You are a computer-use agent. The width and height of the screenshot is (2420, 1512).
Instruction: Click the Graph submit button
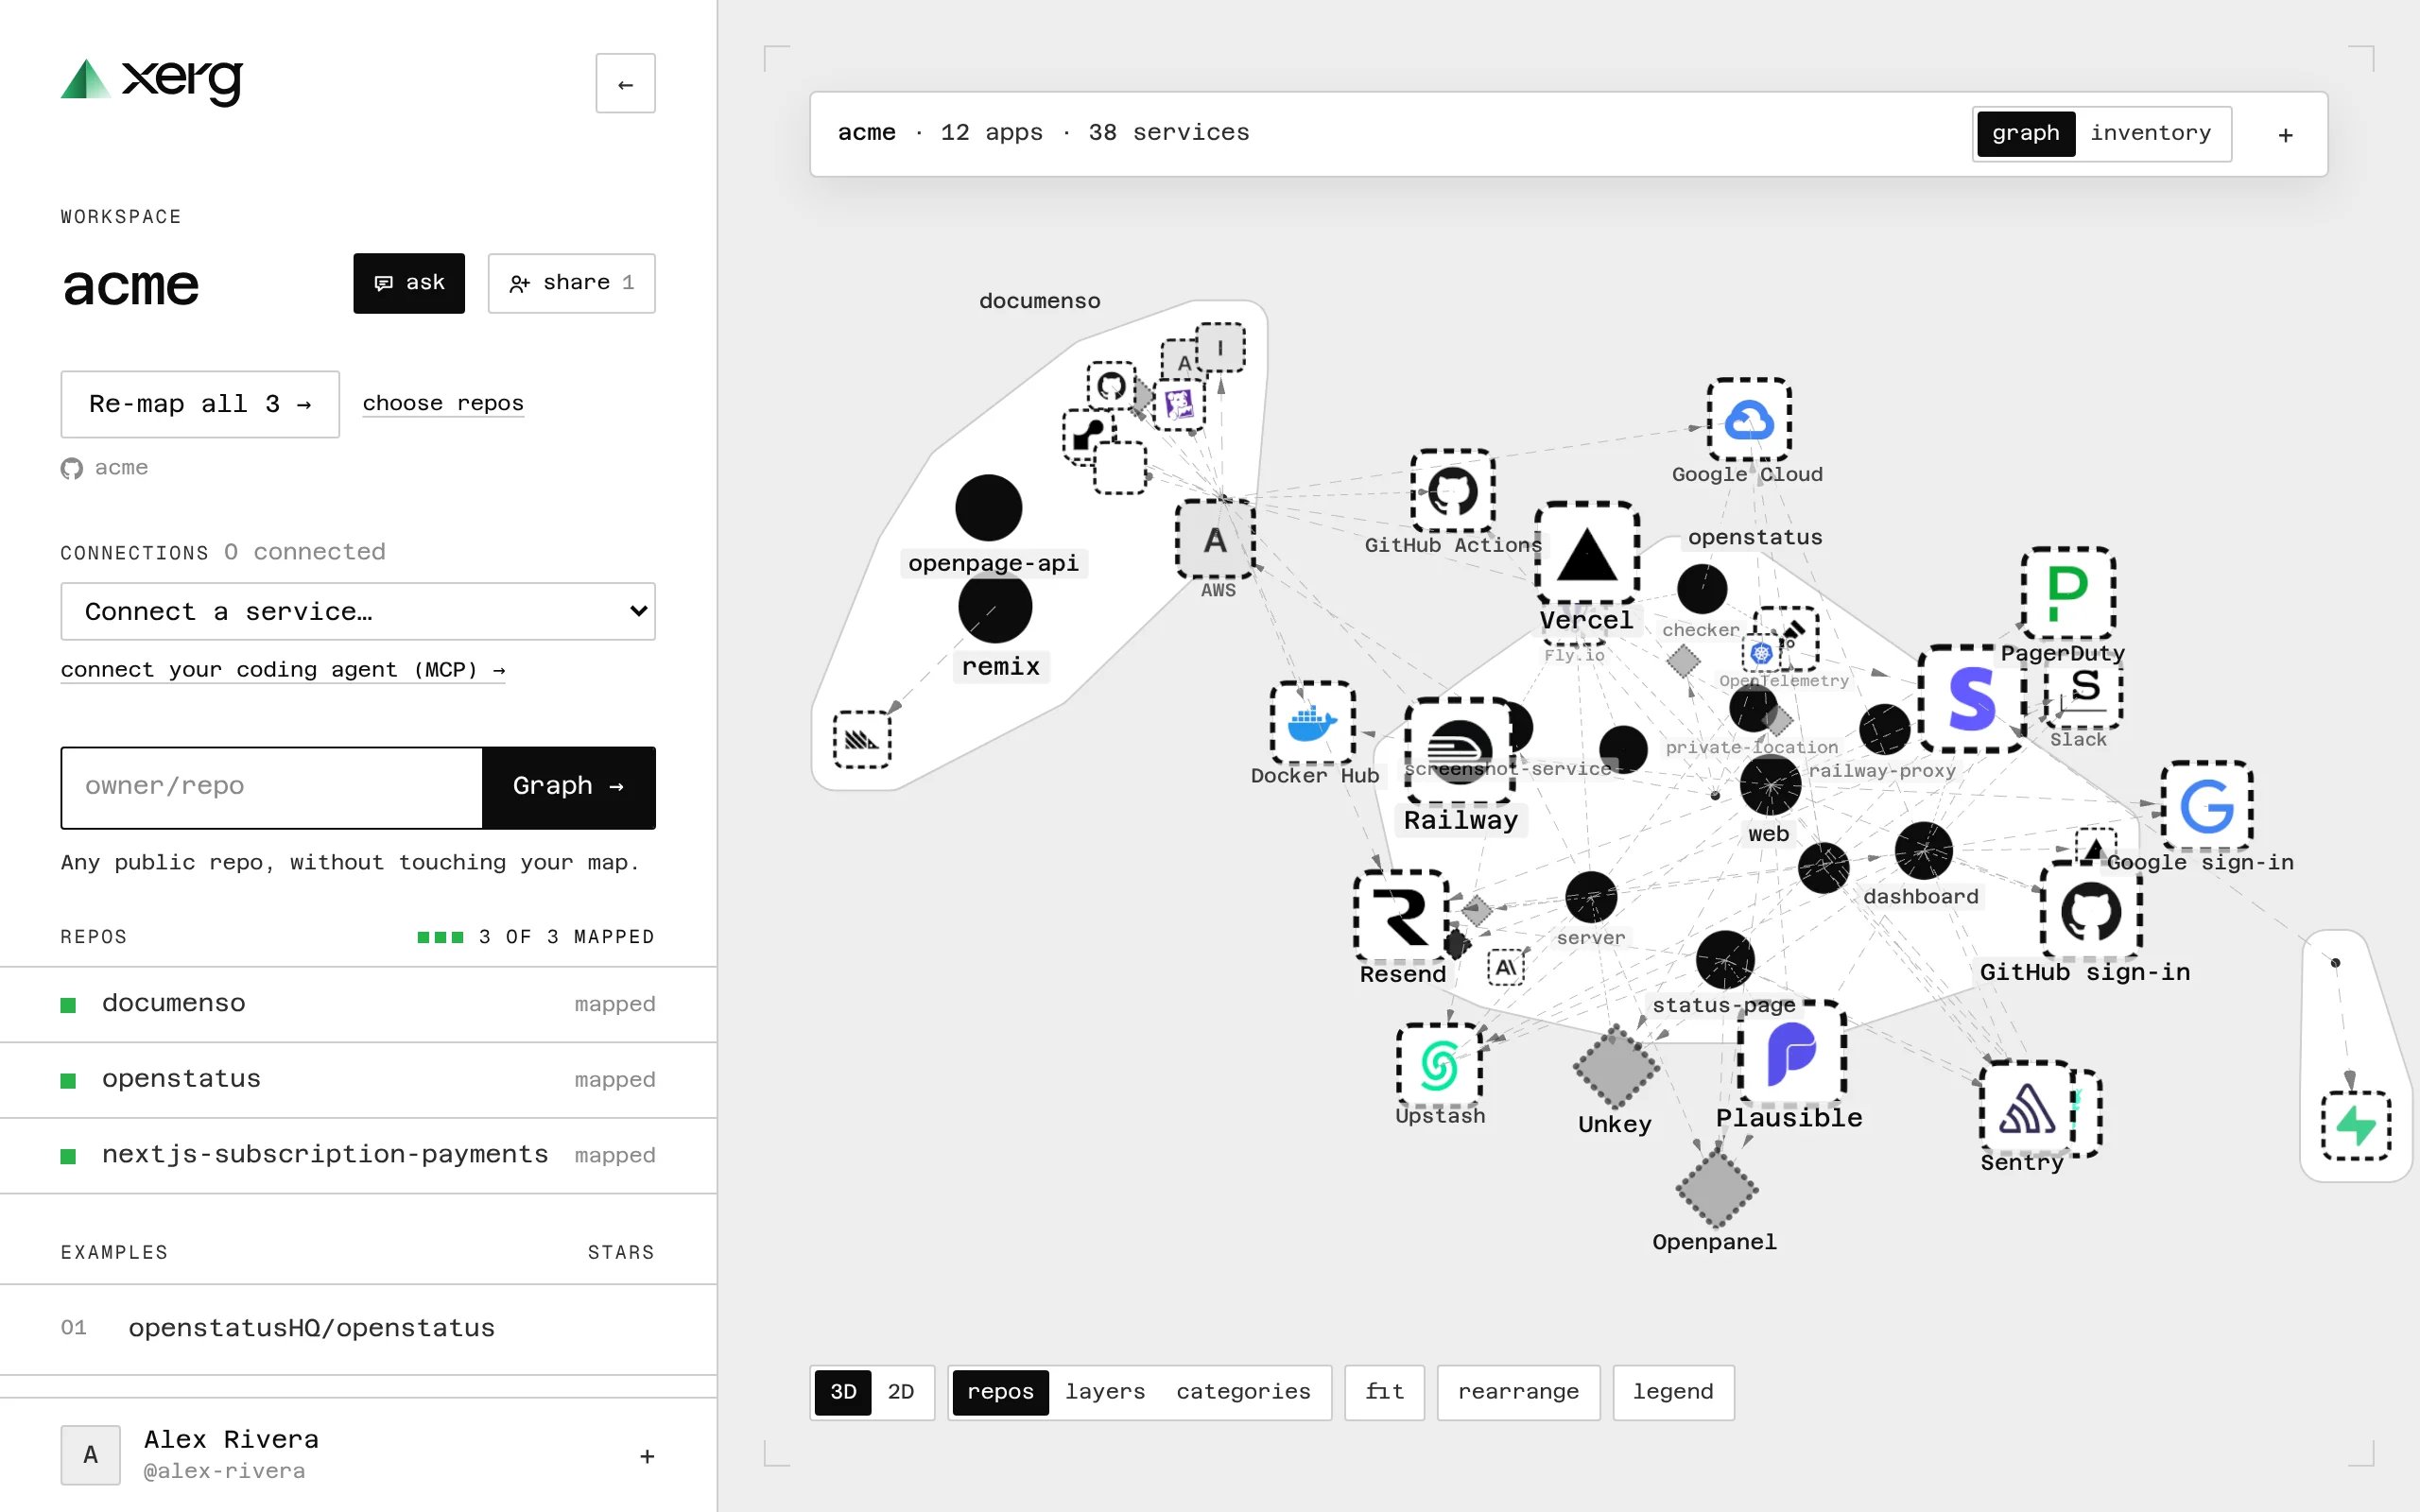[x=568, y=787]
